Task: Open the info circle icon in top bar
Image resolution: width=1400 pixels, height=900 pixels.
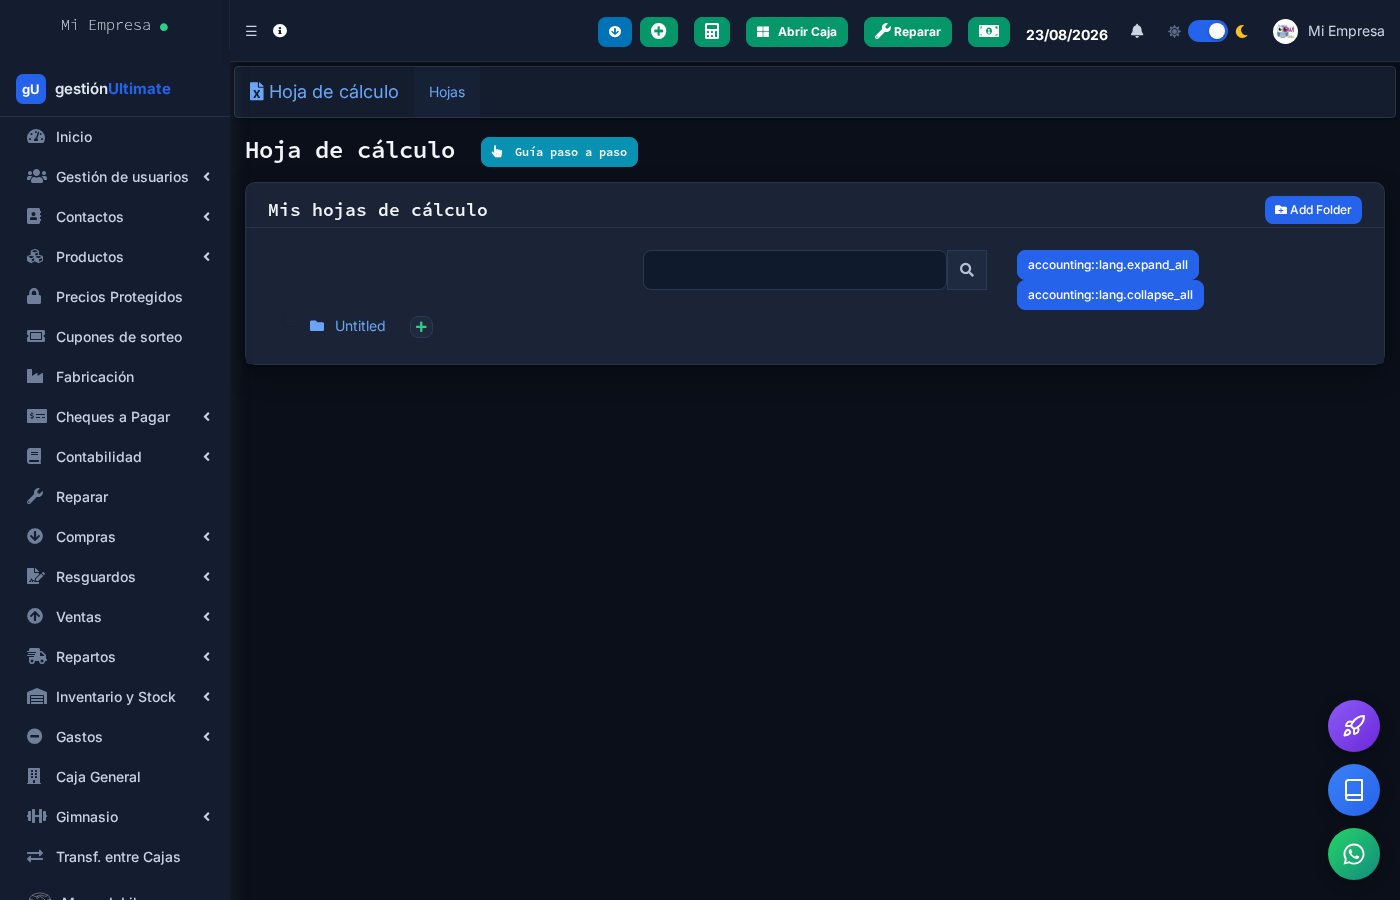Action: tap(280, 31)
